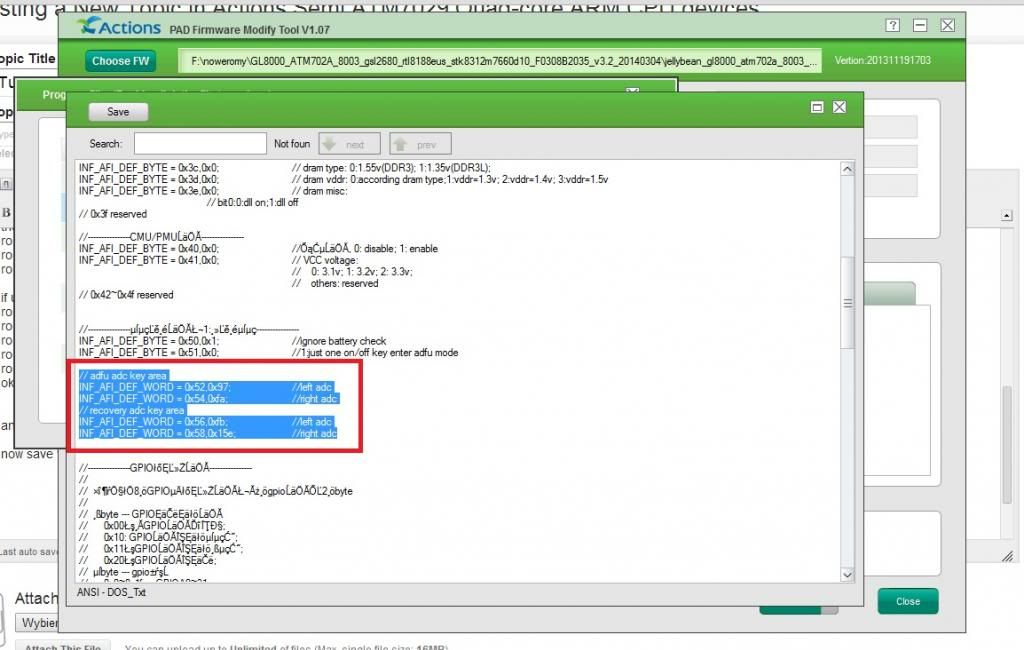
Task: Click line INF_AFI_DEF_WORD = 0x58,0x15e;
Action: (x=157, y=434)
